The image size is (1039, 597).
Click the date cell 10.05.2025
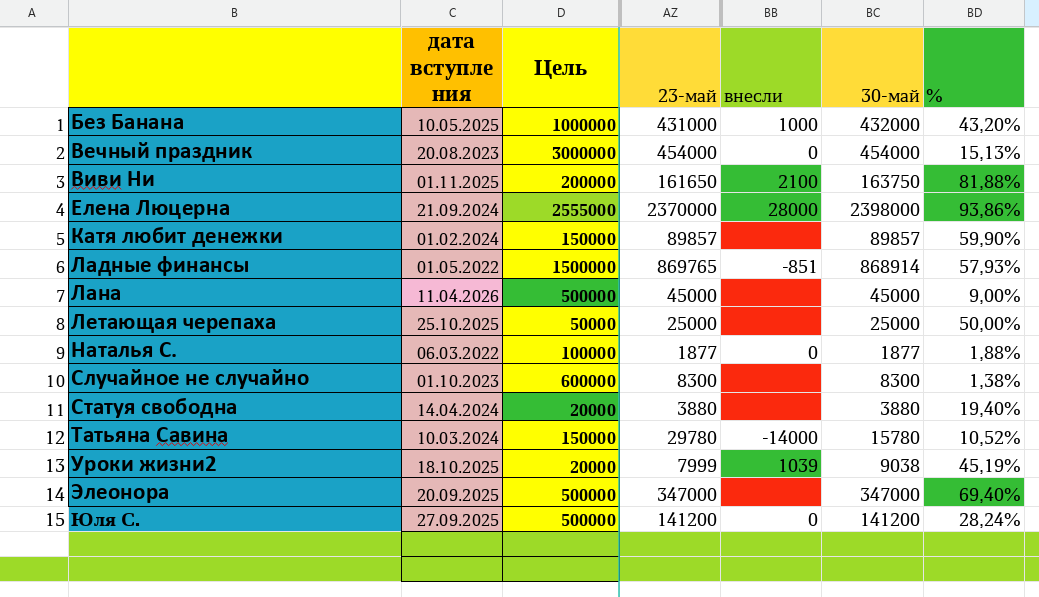point(452,122)
